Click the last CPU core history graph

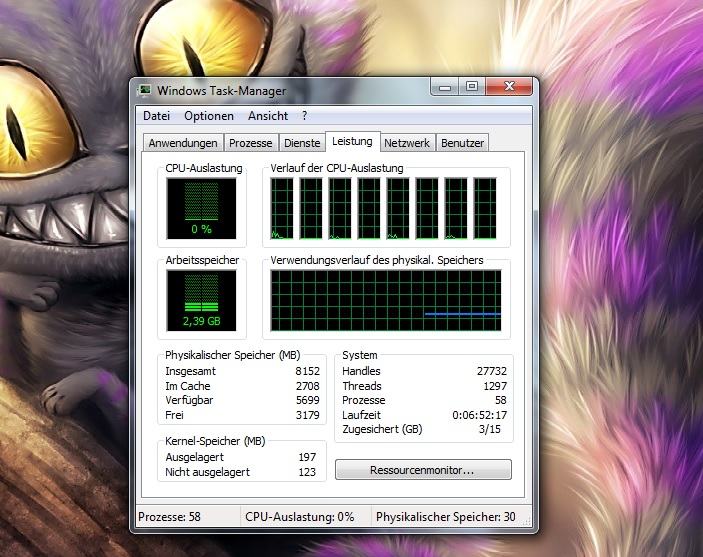pyautogui.click(x=485, y=209)
